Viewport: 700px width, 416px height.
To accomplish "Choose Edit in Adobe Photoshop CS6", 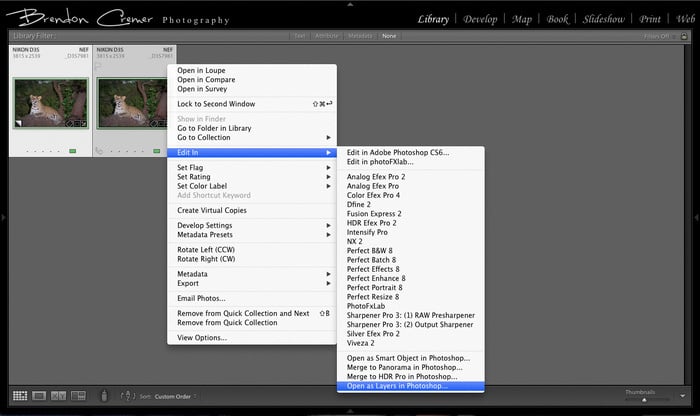I will click(x=410, y=152).
